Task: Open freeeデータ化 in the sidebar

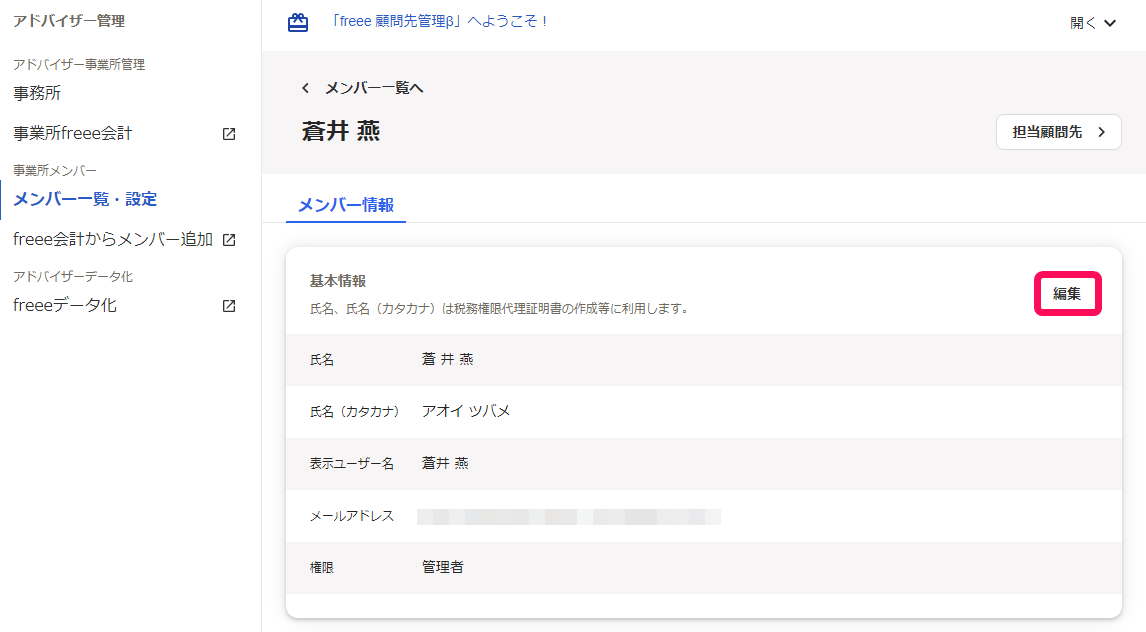Action: pyautogui.click(x=65, y=305)
